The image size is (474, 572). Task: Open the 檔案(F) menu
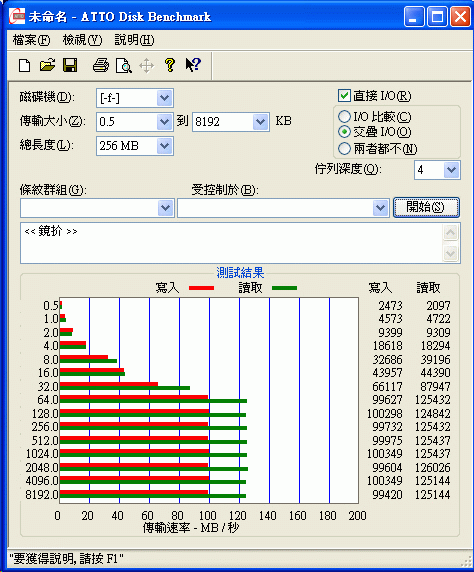click(x=31, y=40)
